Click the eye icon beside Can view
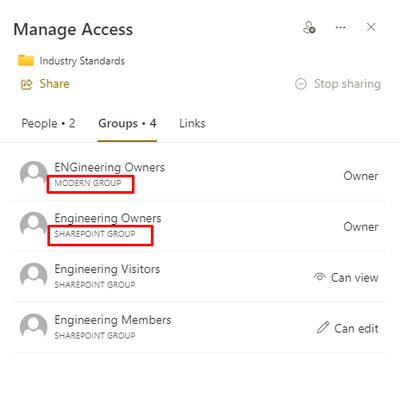 coord(319,277)
